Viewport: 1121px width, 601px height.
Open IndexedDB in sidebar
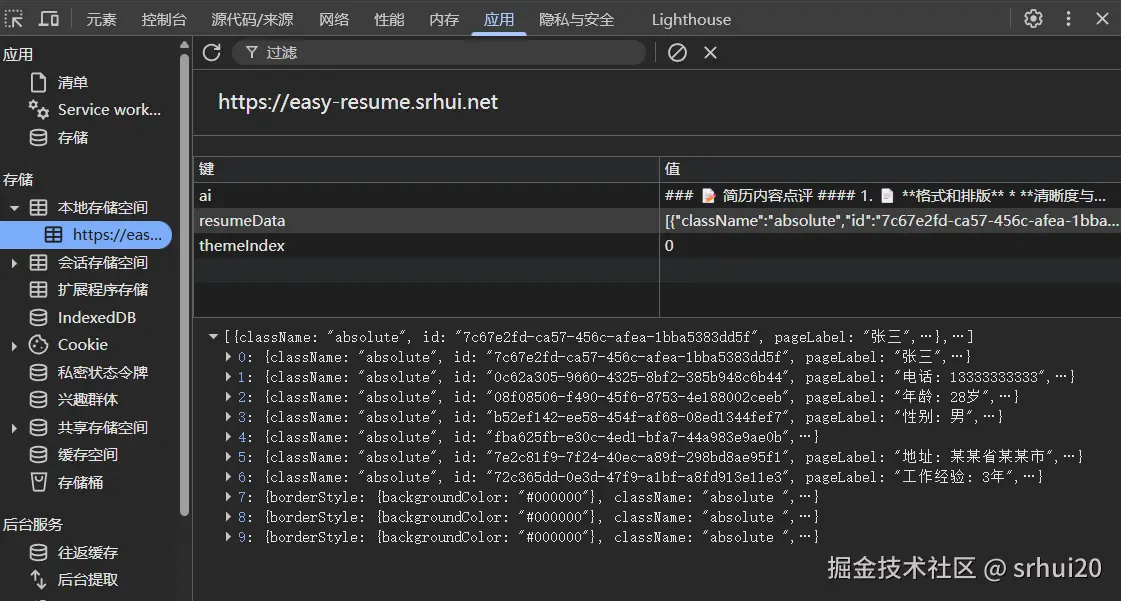click(x=97, y=317)
